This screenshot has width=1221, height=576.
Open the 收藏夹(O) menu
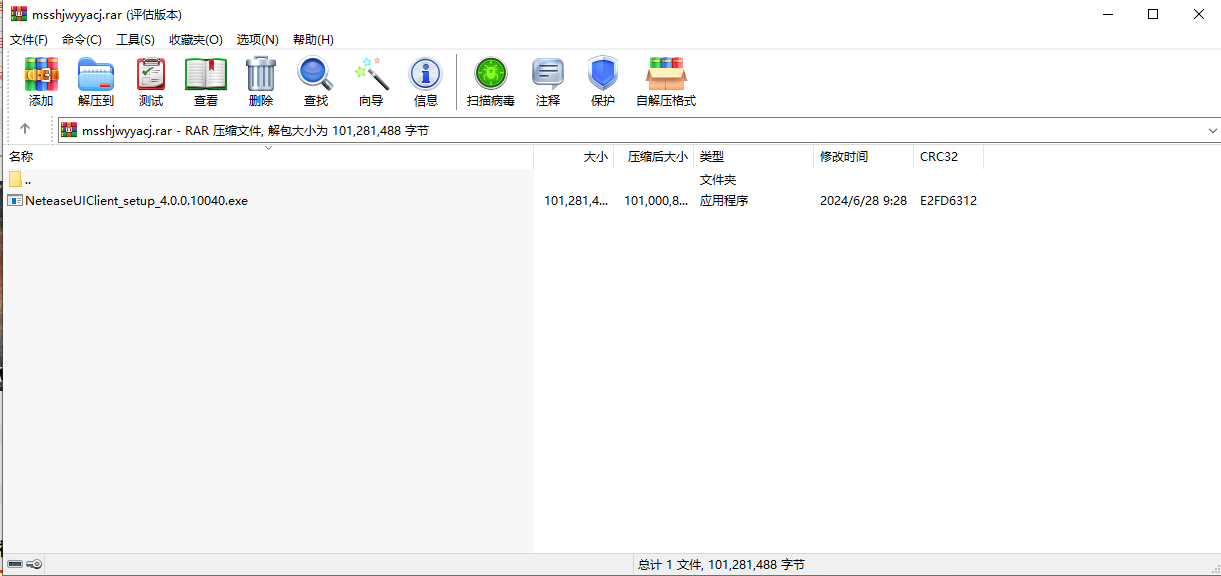coord(196,40)
